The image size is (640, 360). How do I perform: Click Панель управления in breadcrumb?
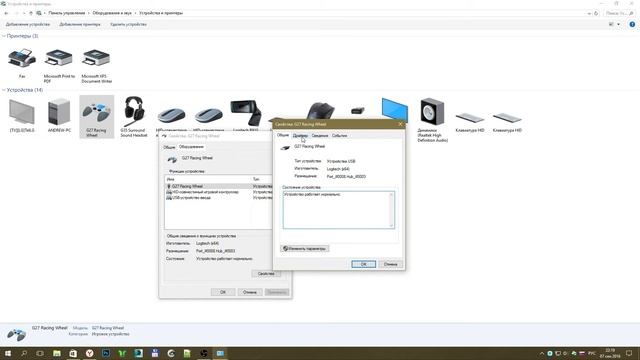pyautogui.click(x=67, y=13)
